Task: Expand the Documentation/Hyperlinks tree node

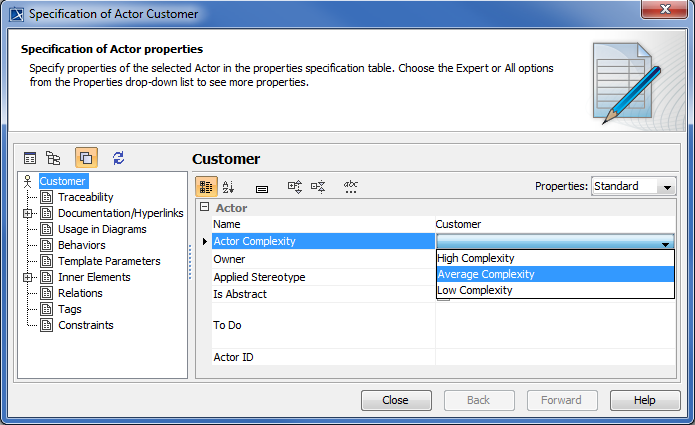Action: tap(28, 213)
